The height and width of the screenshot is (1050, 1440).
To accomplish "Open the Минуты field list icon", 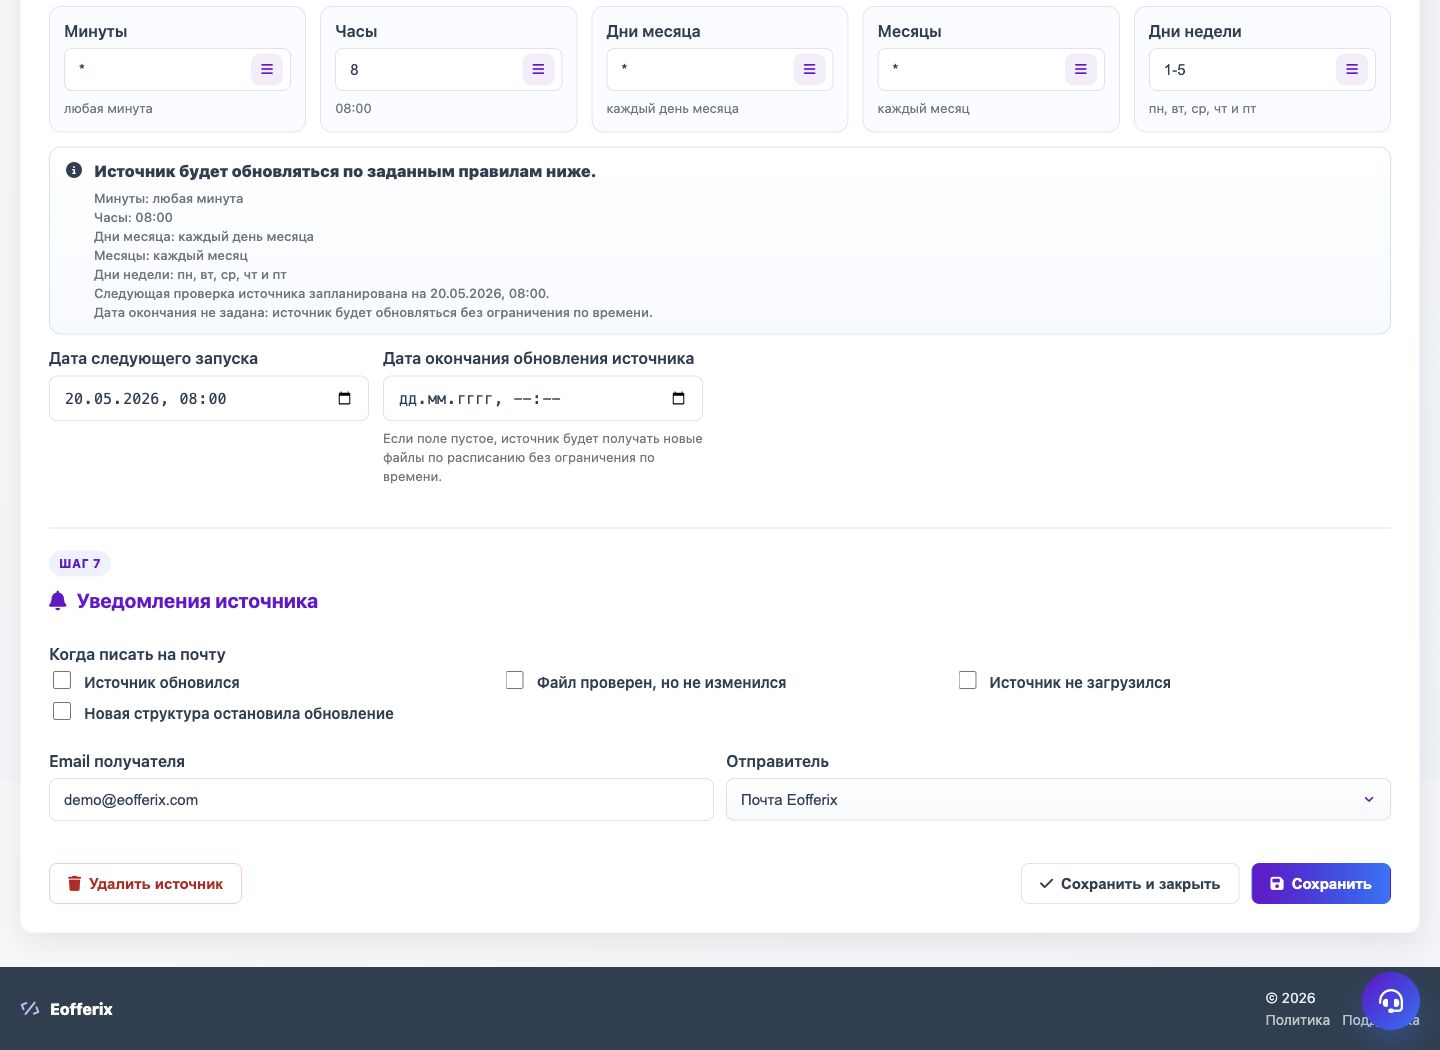I will [x=267, y=69].
